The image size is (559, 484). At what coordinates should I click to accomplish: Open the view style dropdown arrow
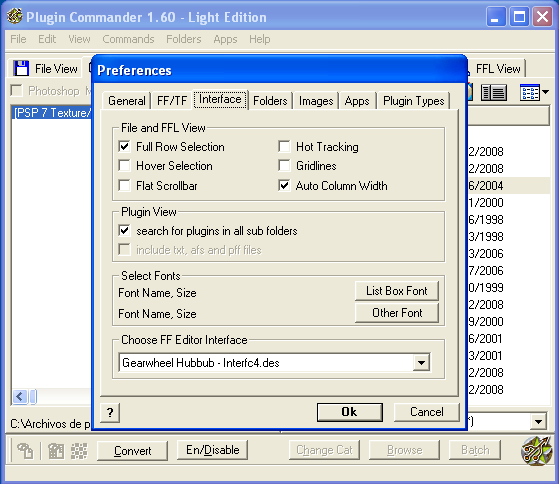point(545,92)
